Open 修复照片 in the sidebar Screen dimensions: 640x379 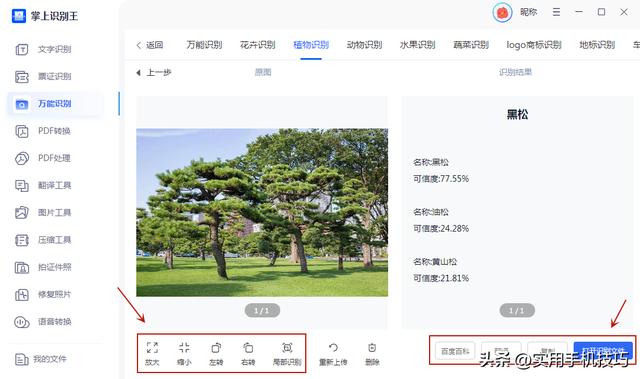tap(43, 295)
